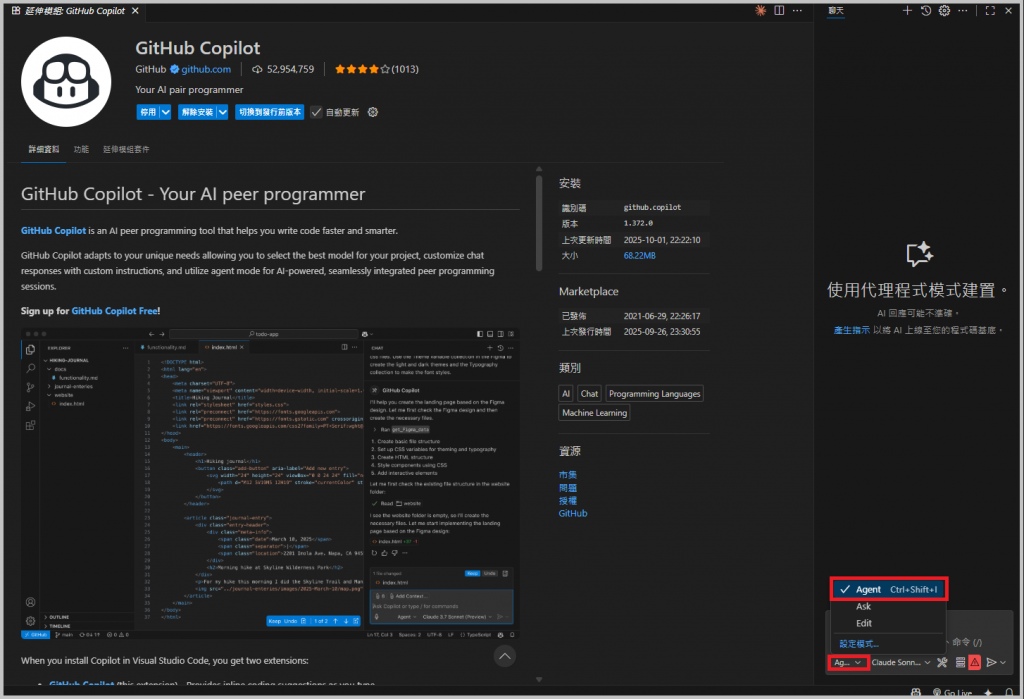
Task: Open the 市集 resource link
Action: tap(568, 475)
